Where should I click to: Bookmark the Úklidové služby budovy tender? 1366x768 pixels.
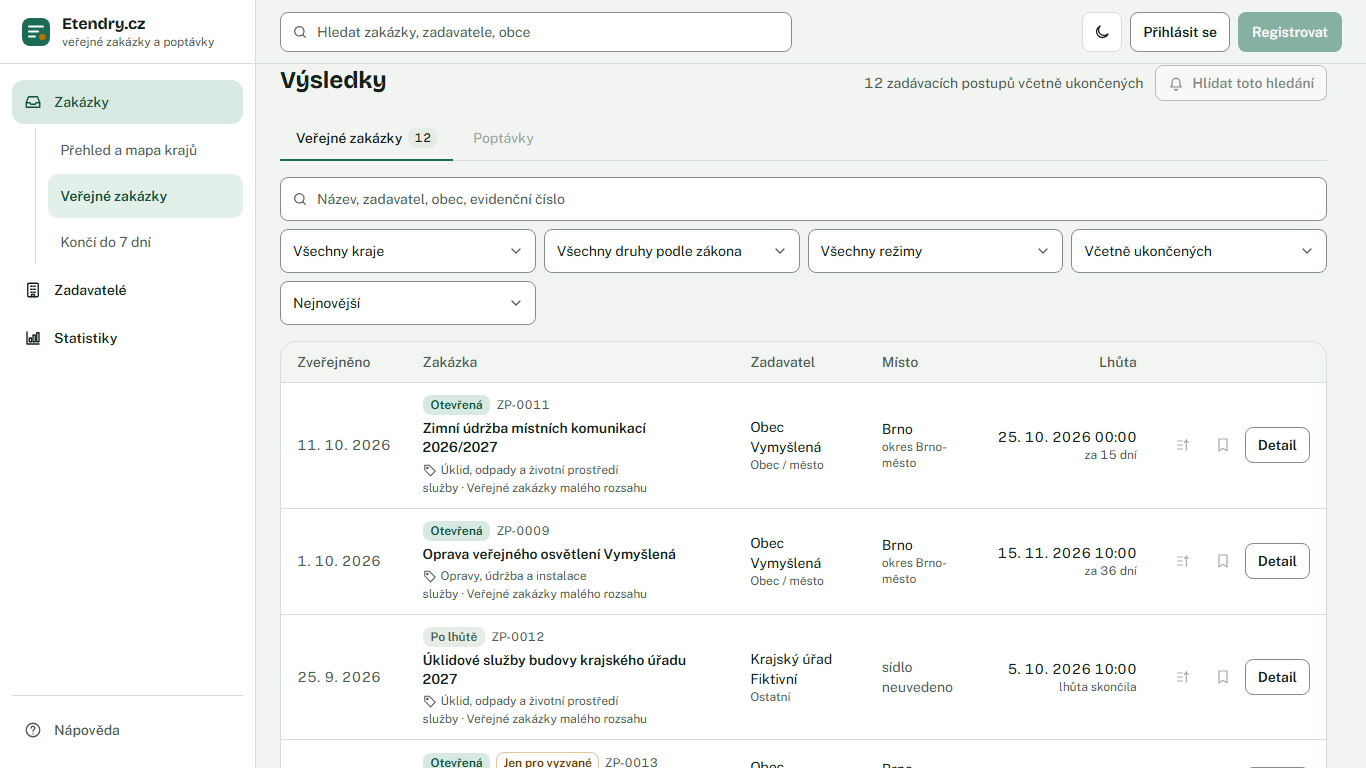click(1222, 677)
